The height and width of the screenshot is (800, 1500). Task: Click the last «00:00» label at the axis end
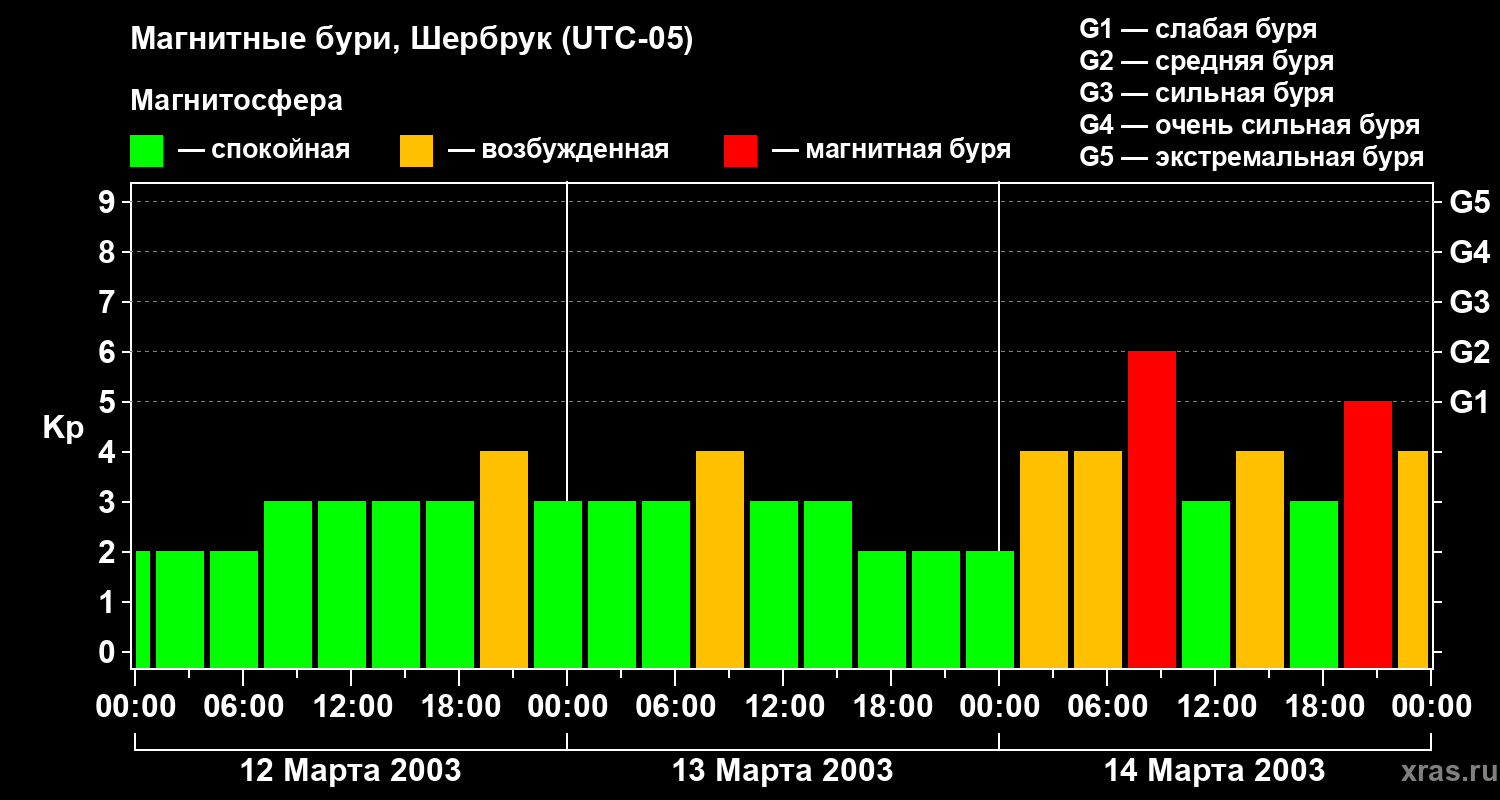click(1431, 707)
